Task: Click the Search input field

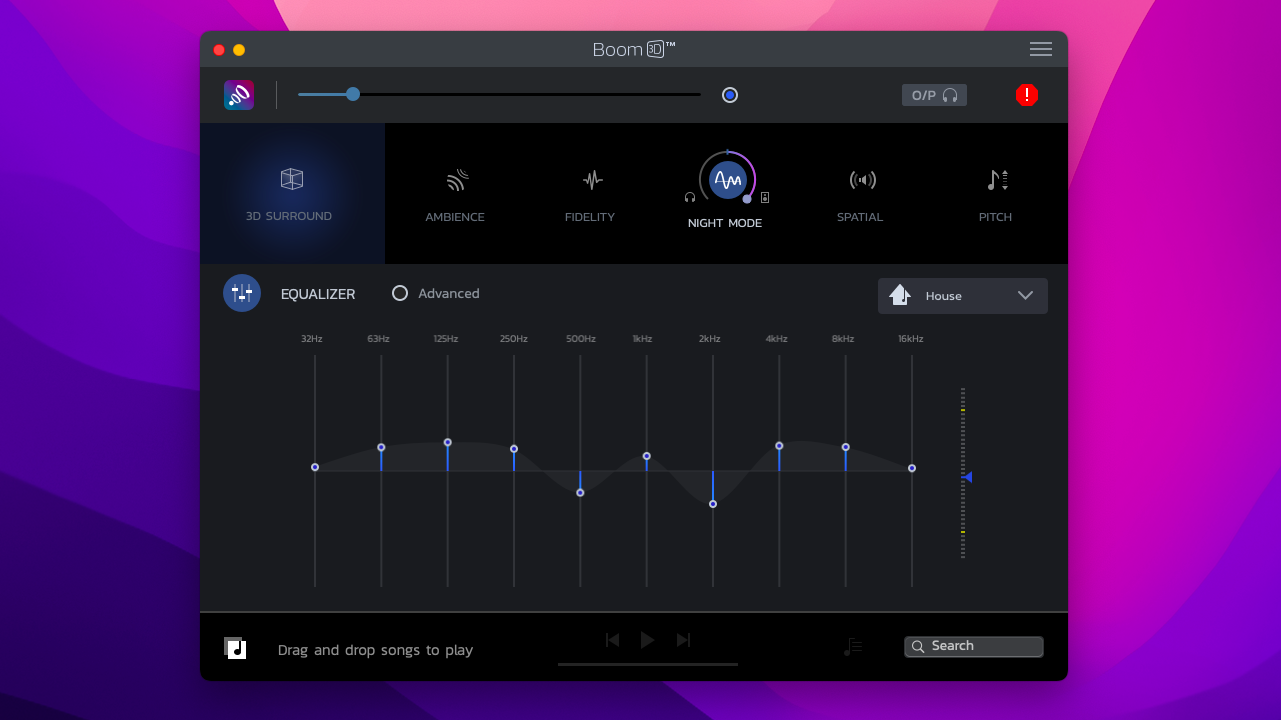Action: pyautogui.click(x=974, y=647)
